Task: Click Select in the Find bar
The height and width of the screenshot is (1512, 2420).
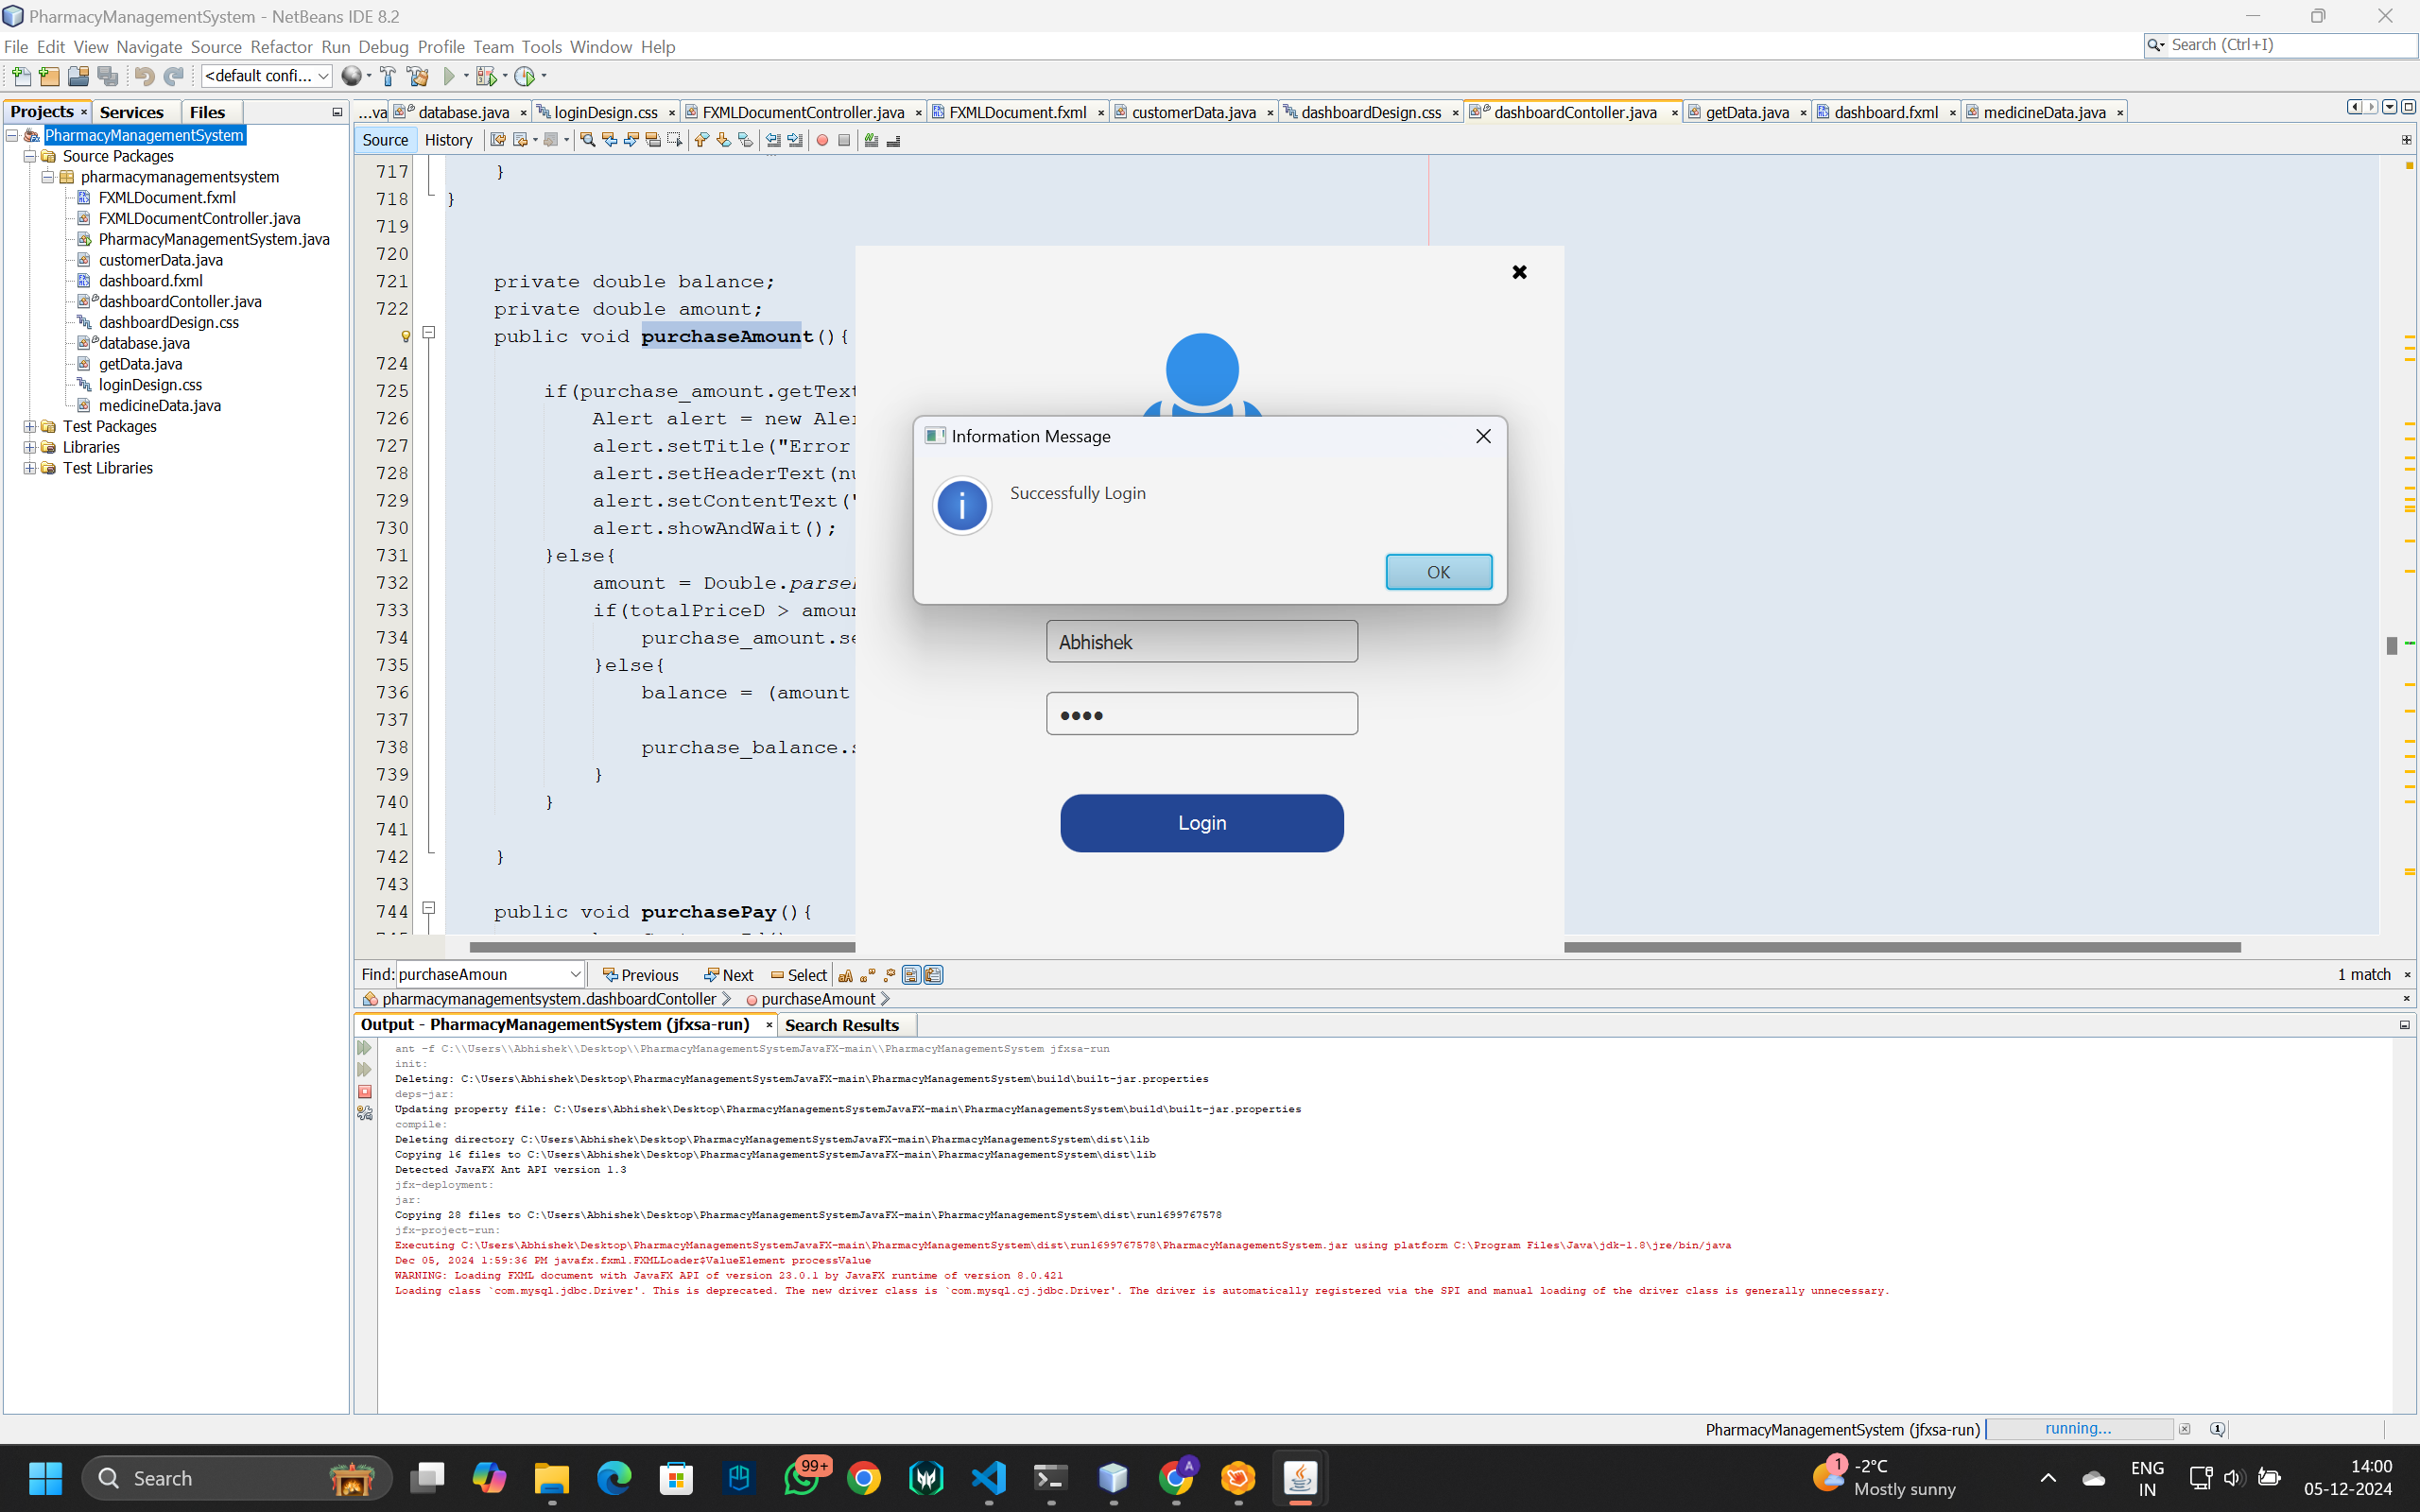Action: (799, 975)
